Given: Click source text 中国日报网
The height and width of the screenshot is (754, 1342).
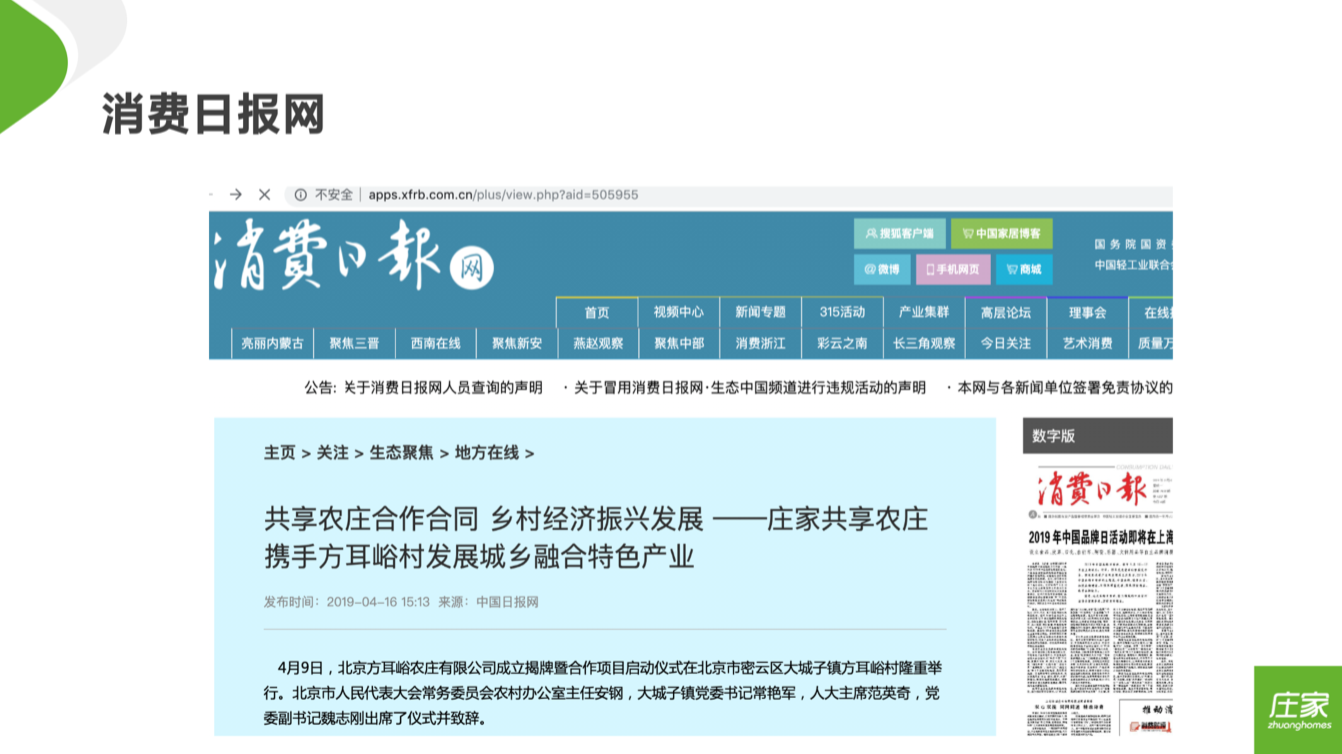Looking at the screenshot, I should pos(507,602).
